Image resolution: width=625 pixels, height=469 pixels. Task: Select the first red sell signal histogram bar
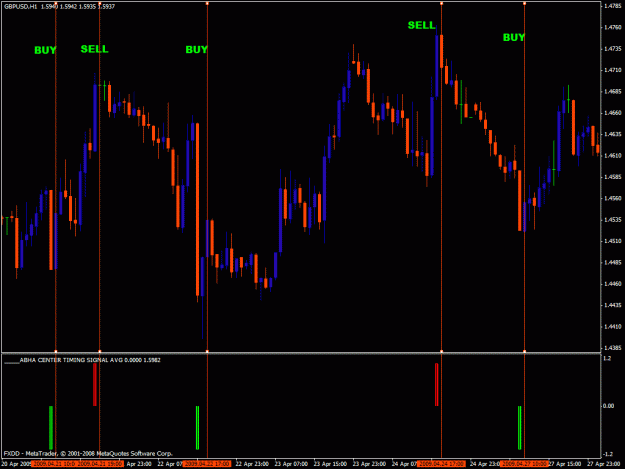pos(94,385)
